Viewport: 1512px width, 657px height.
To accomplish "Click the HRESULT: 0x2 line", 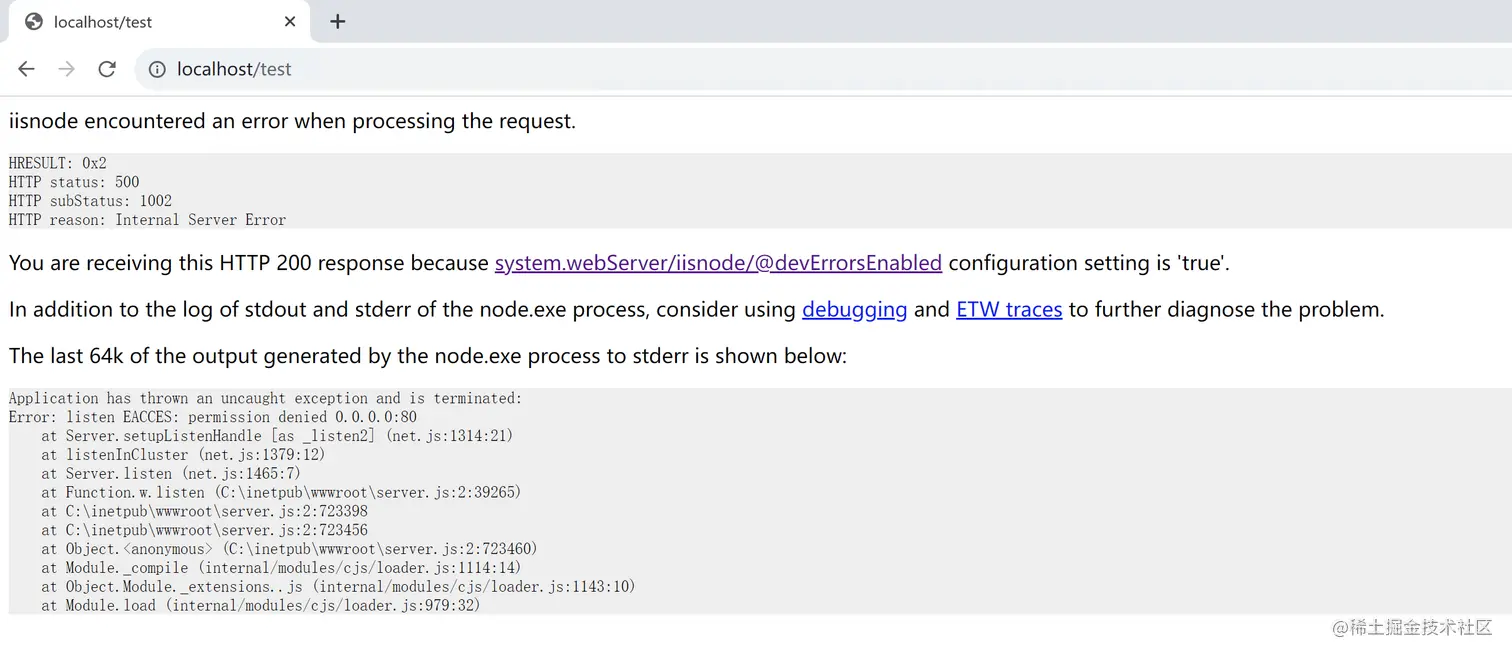I will point(58,163).
